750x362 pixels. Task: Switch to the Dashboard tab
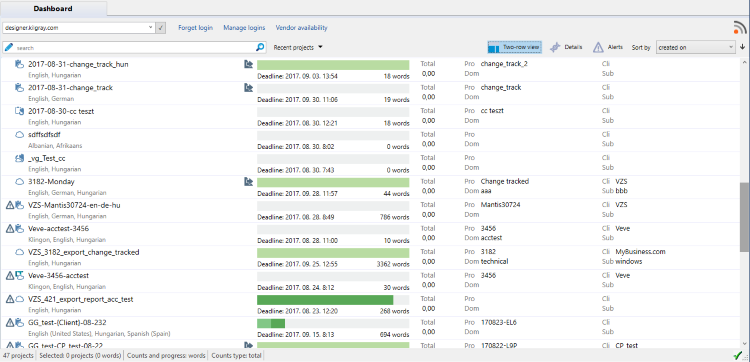click(x=53, y=9)
